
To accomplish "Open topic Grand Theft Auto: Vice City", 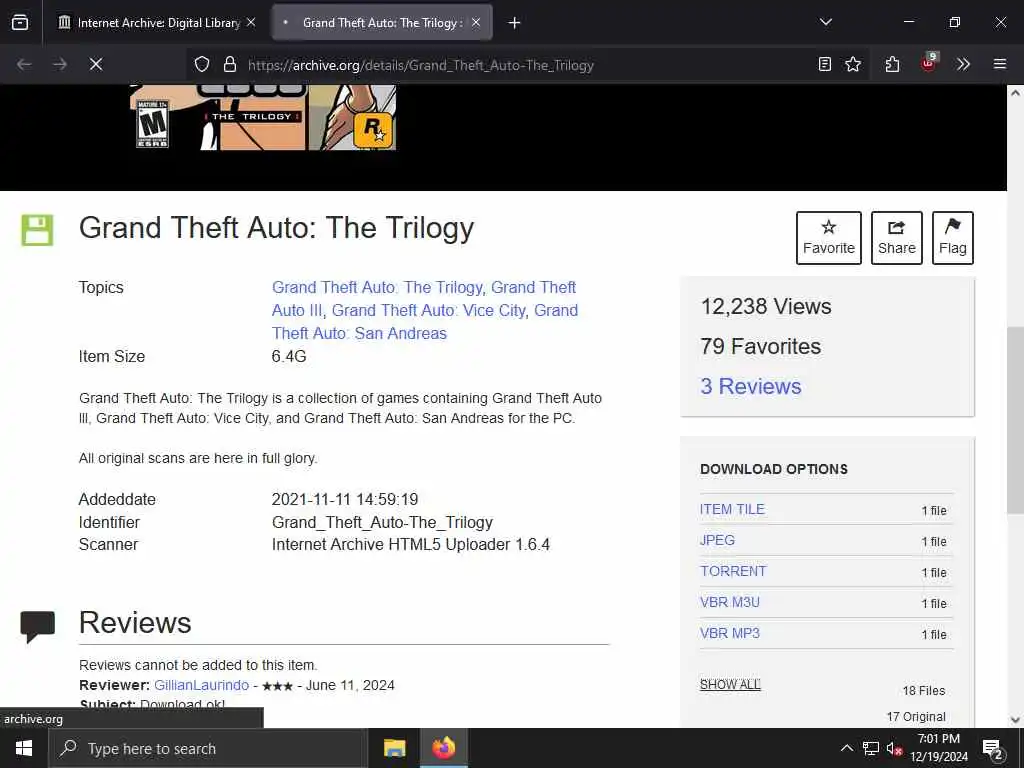I will point(428,310).
